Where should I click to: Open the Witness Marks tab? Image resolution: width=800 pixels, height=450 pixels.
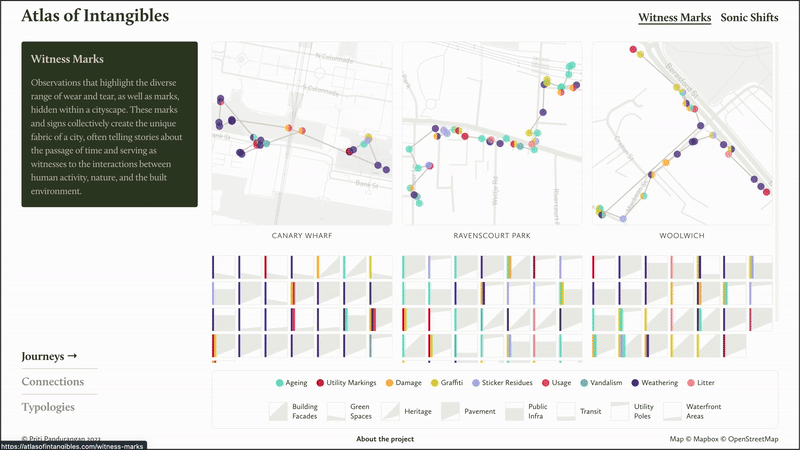click(674, 17)
